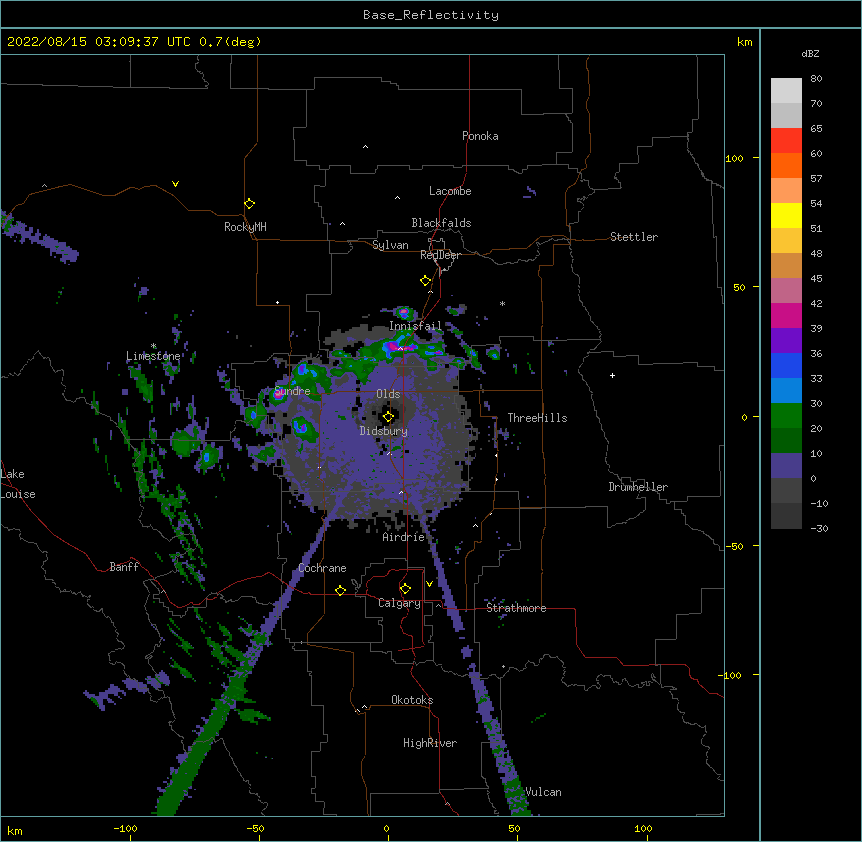The image size is (862, 842).
Task: Click the magenta storm cell just above Innisfail label
Action: point(404,313)
